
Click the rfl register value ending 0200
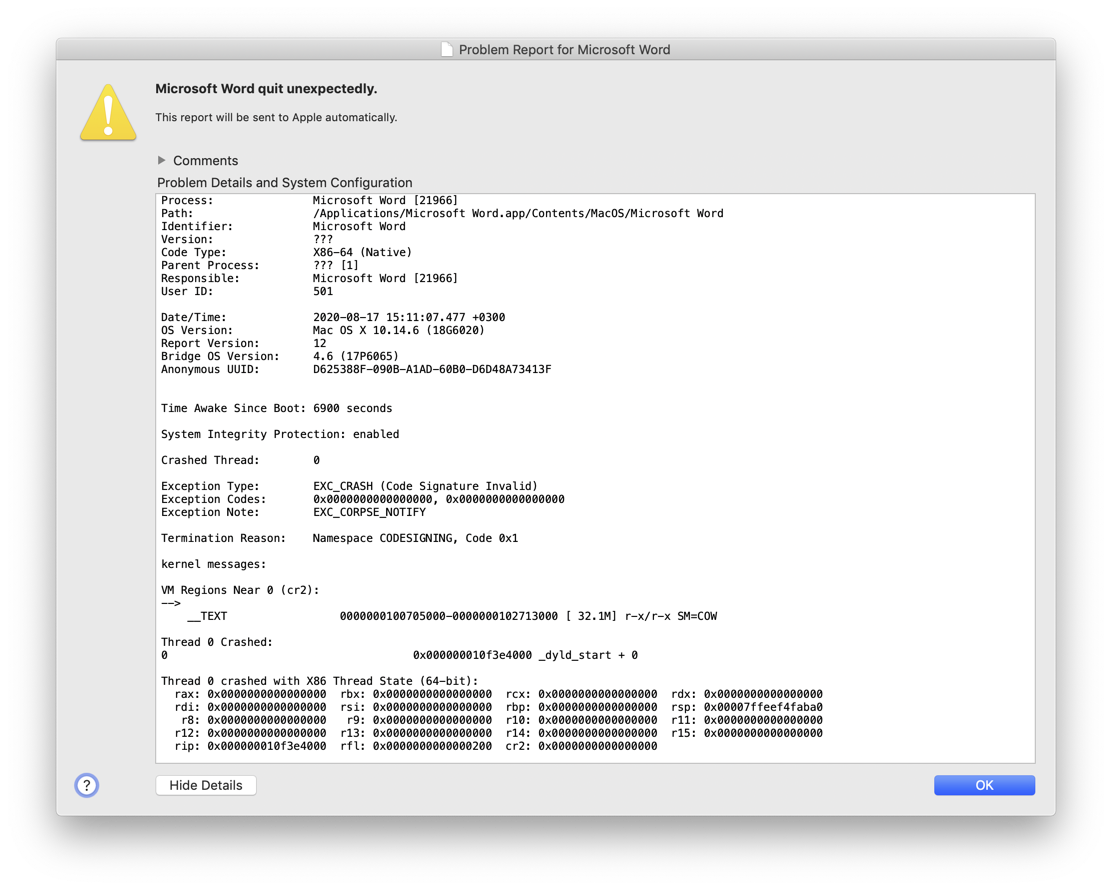pyautogui.click(x=432, y=746)
